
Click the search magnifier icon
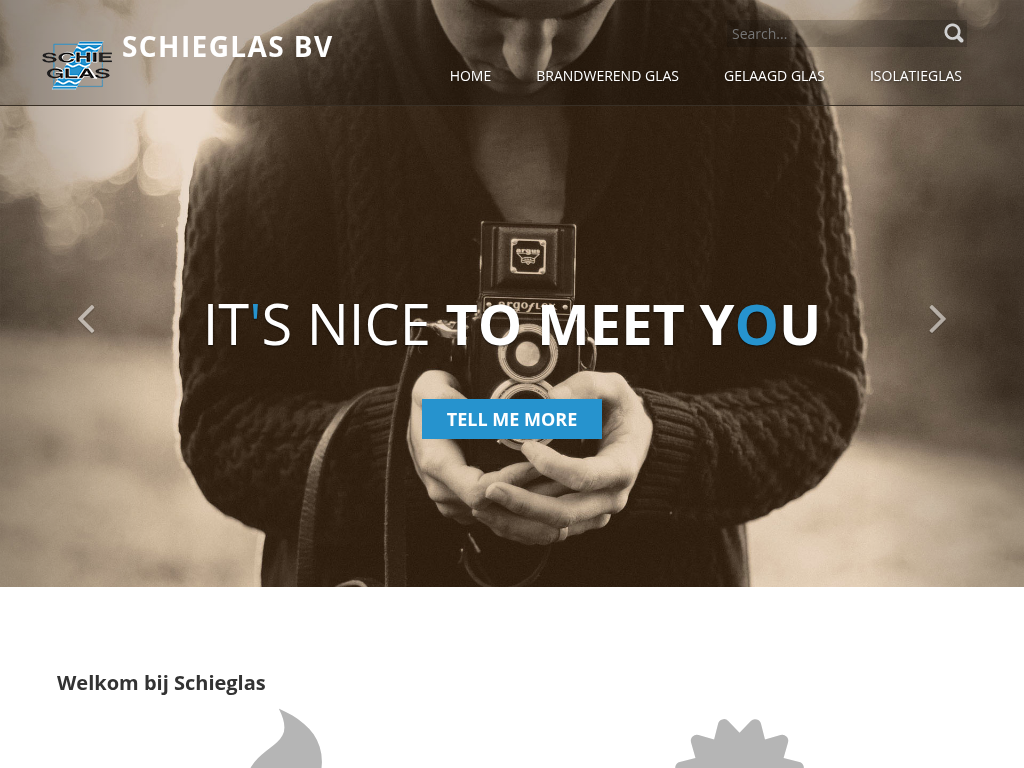[x=953, y=33]
